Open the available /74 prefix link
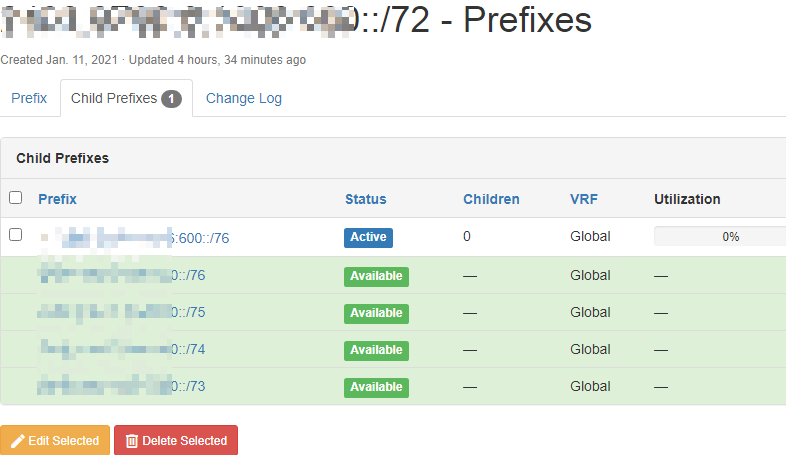This screenshot has height=455, width=786. click(121, 349)
